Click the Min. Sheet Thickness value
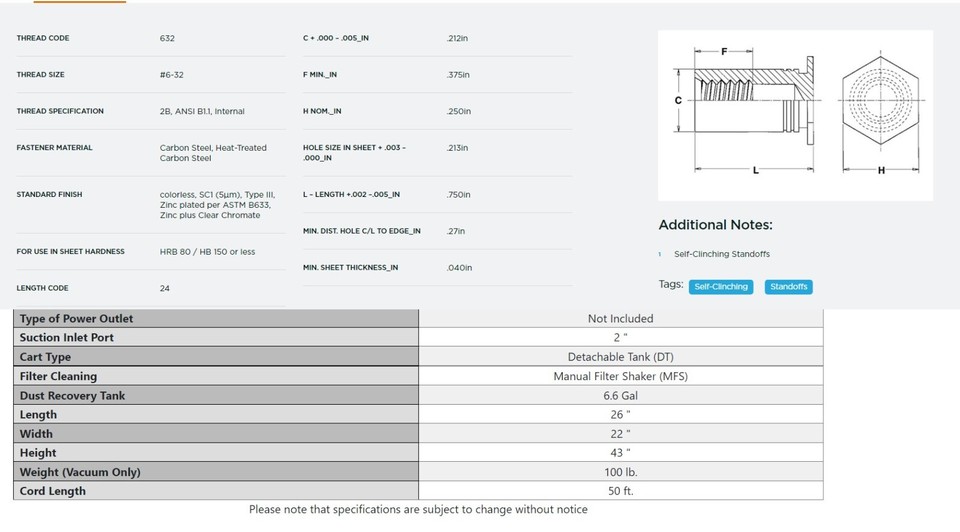Screen dimensions: 960x532 (459, 268)
